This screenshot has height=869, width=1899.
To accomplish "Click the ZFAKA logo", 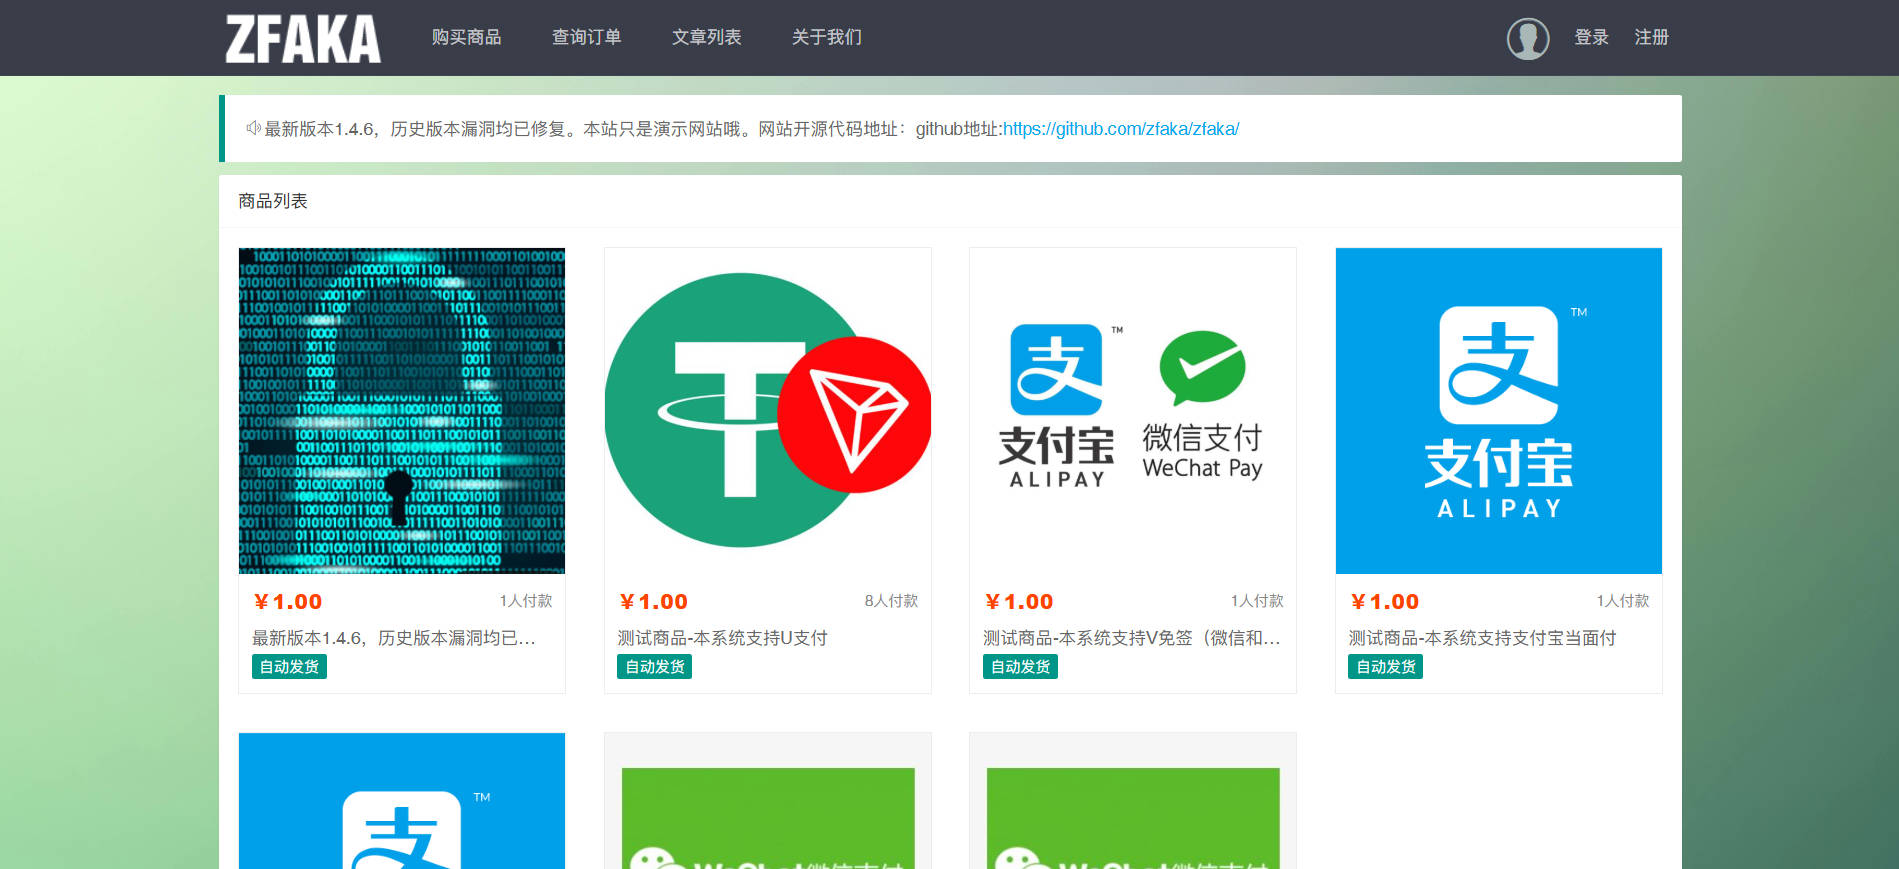I will click(x=302, y=39).
